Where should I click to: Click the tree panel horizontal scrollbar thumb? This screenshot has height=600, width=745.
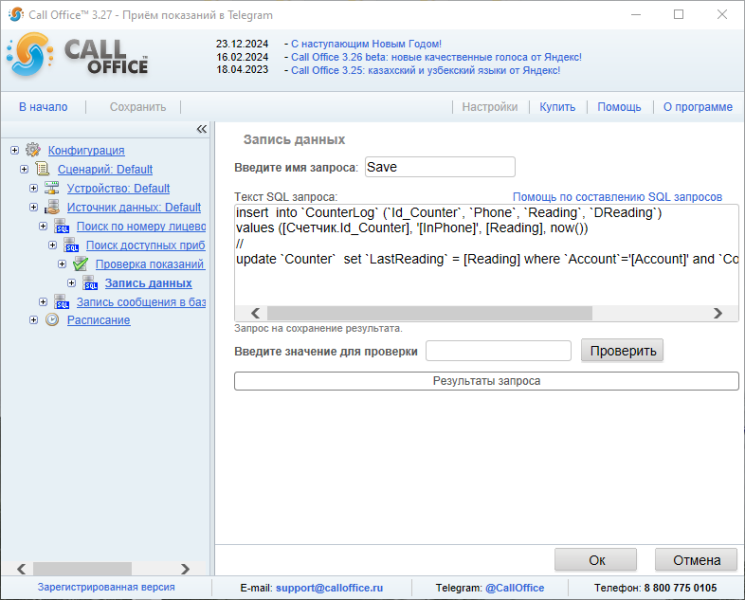(82, 569)
